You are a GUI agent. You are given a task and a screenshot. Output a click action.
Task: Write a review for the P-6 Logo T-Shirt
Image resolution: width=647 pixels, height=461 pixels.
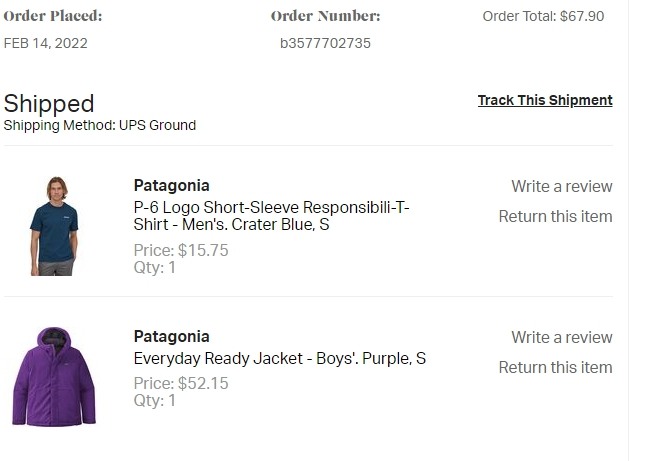[562, 186]
